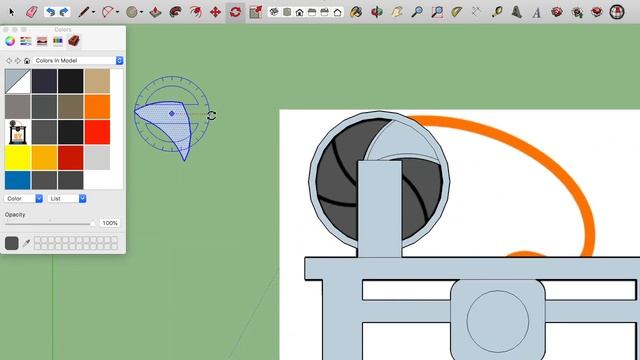Select the Paint Bucket tool
The height and width of the screenshot is (360, 640).
pos(356,12)
